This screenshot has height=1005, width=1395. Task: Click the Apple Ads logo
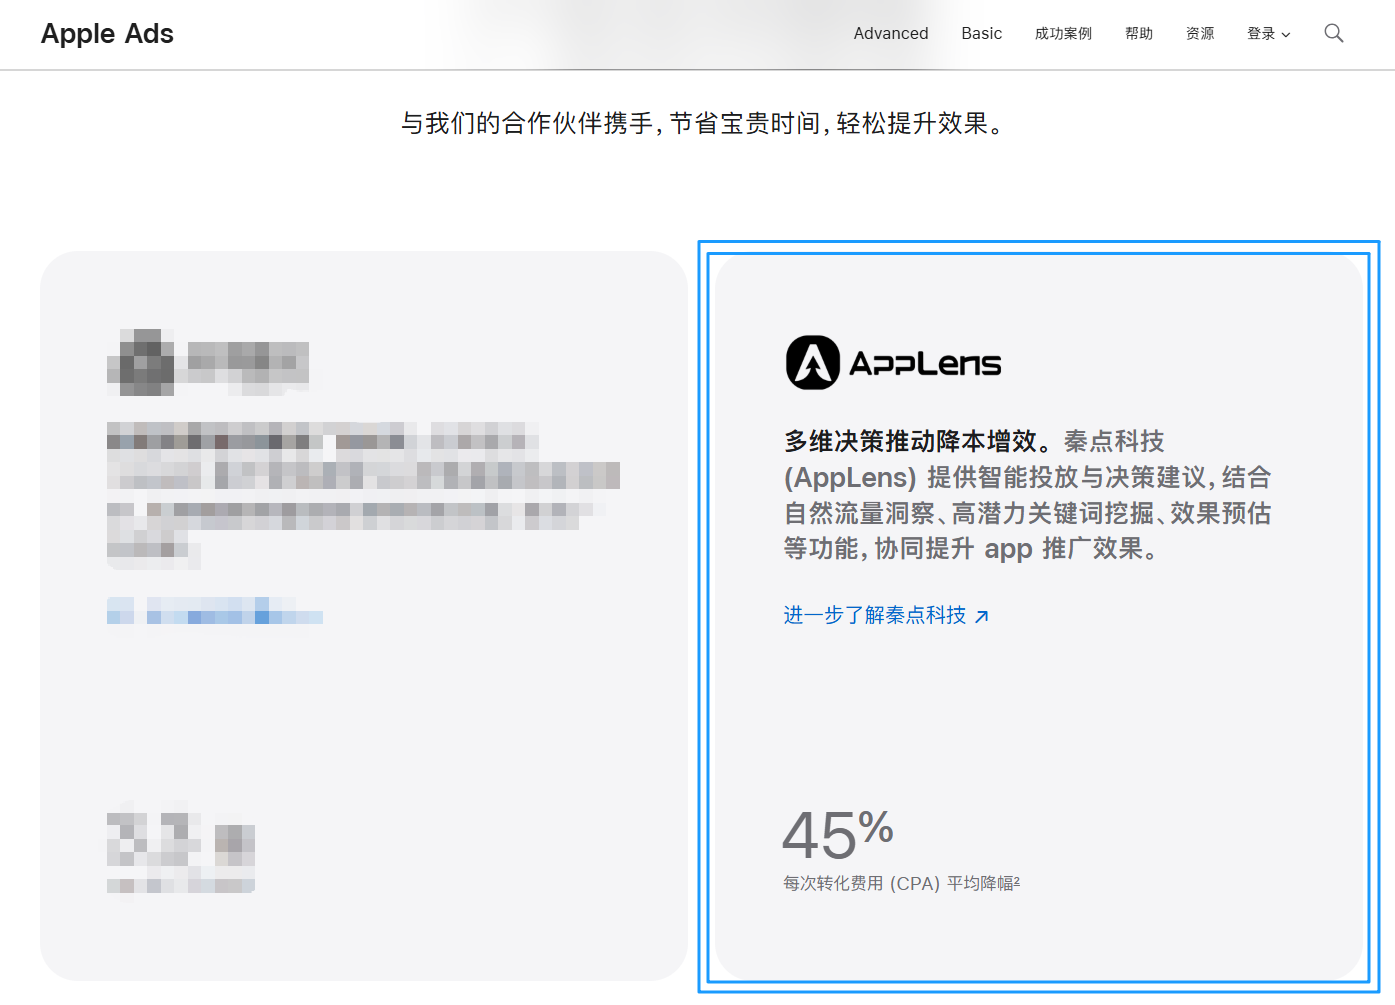(106, 33)
